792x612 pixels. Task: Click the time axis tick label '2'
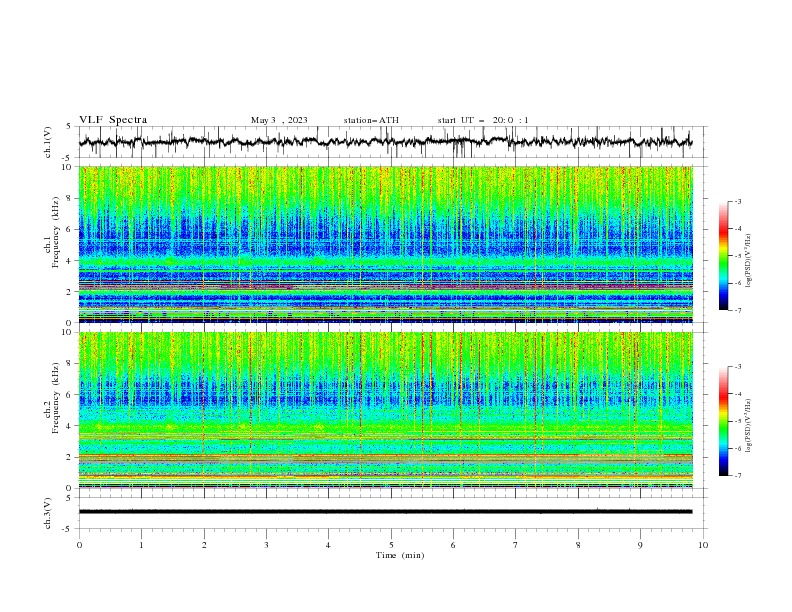click(204, 545)
